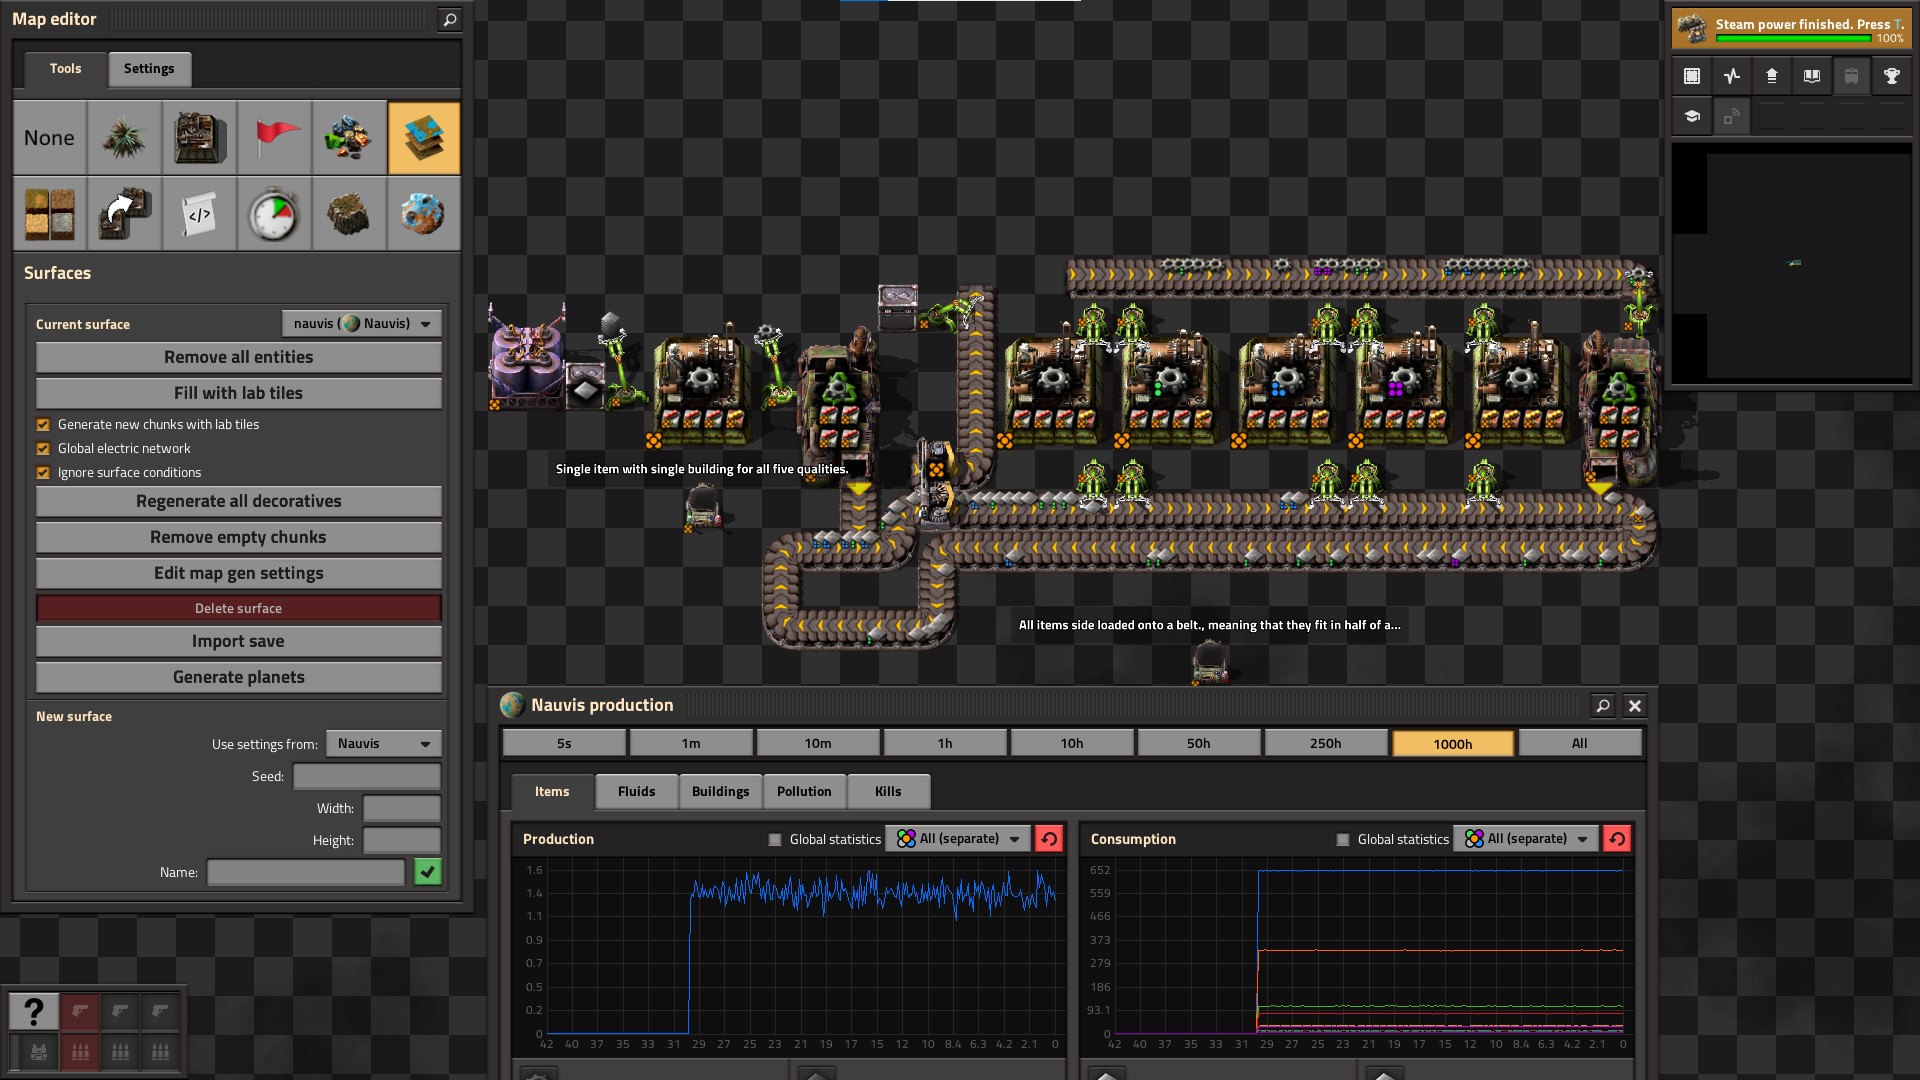The height and width of the screenshot is (1080, 1920).
Task: Click the production window search magnifier
Action: point(1602,706)
